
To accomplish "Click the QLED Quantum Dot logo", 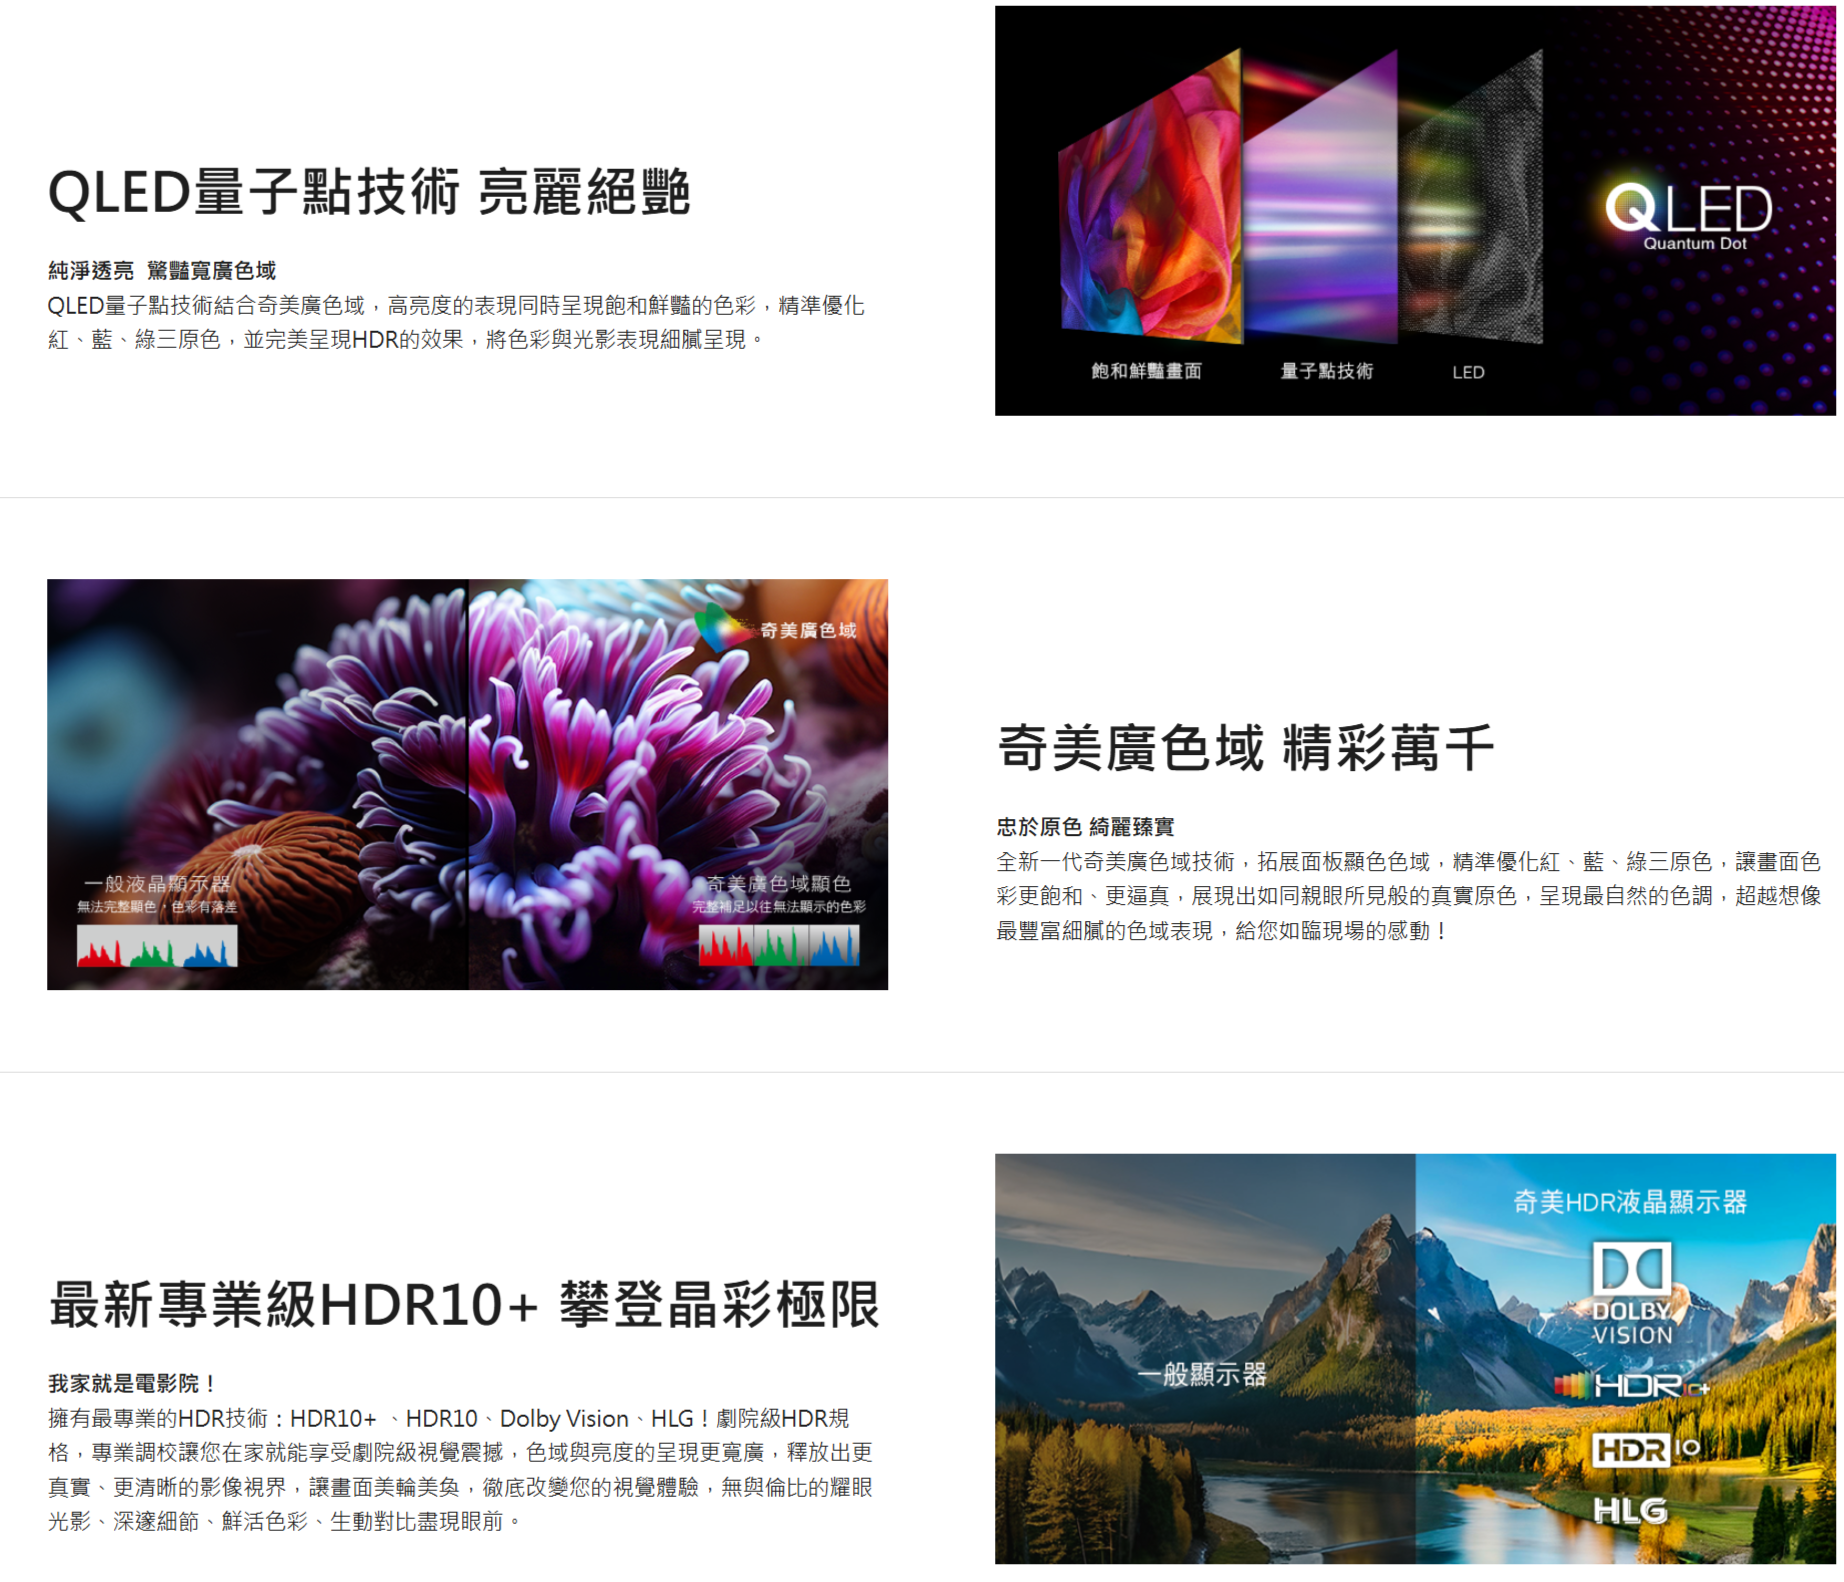I will click(x=1688, y=214).
